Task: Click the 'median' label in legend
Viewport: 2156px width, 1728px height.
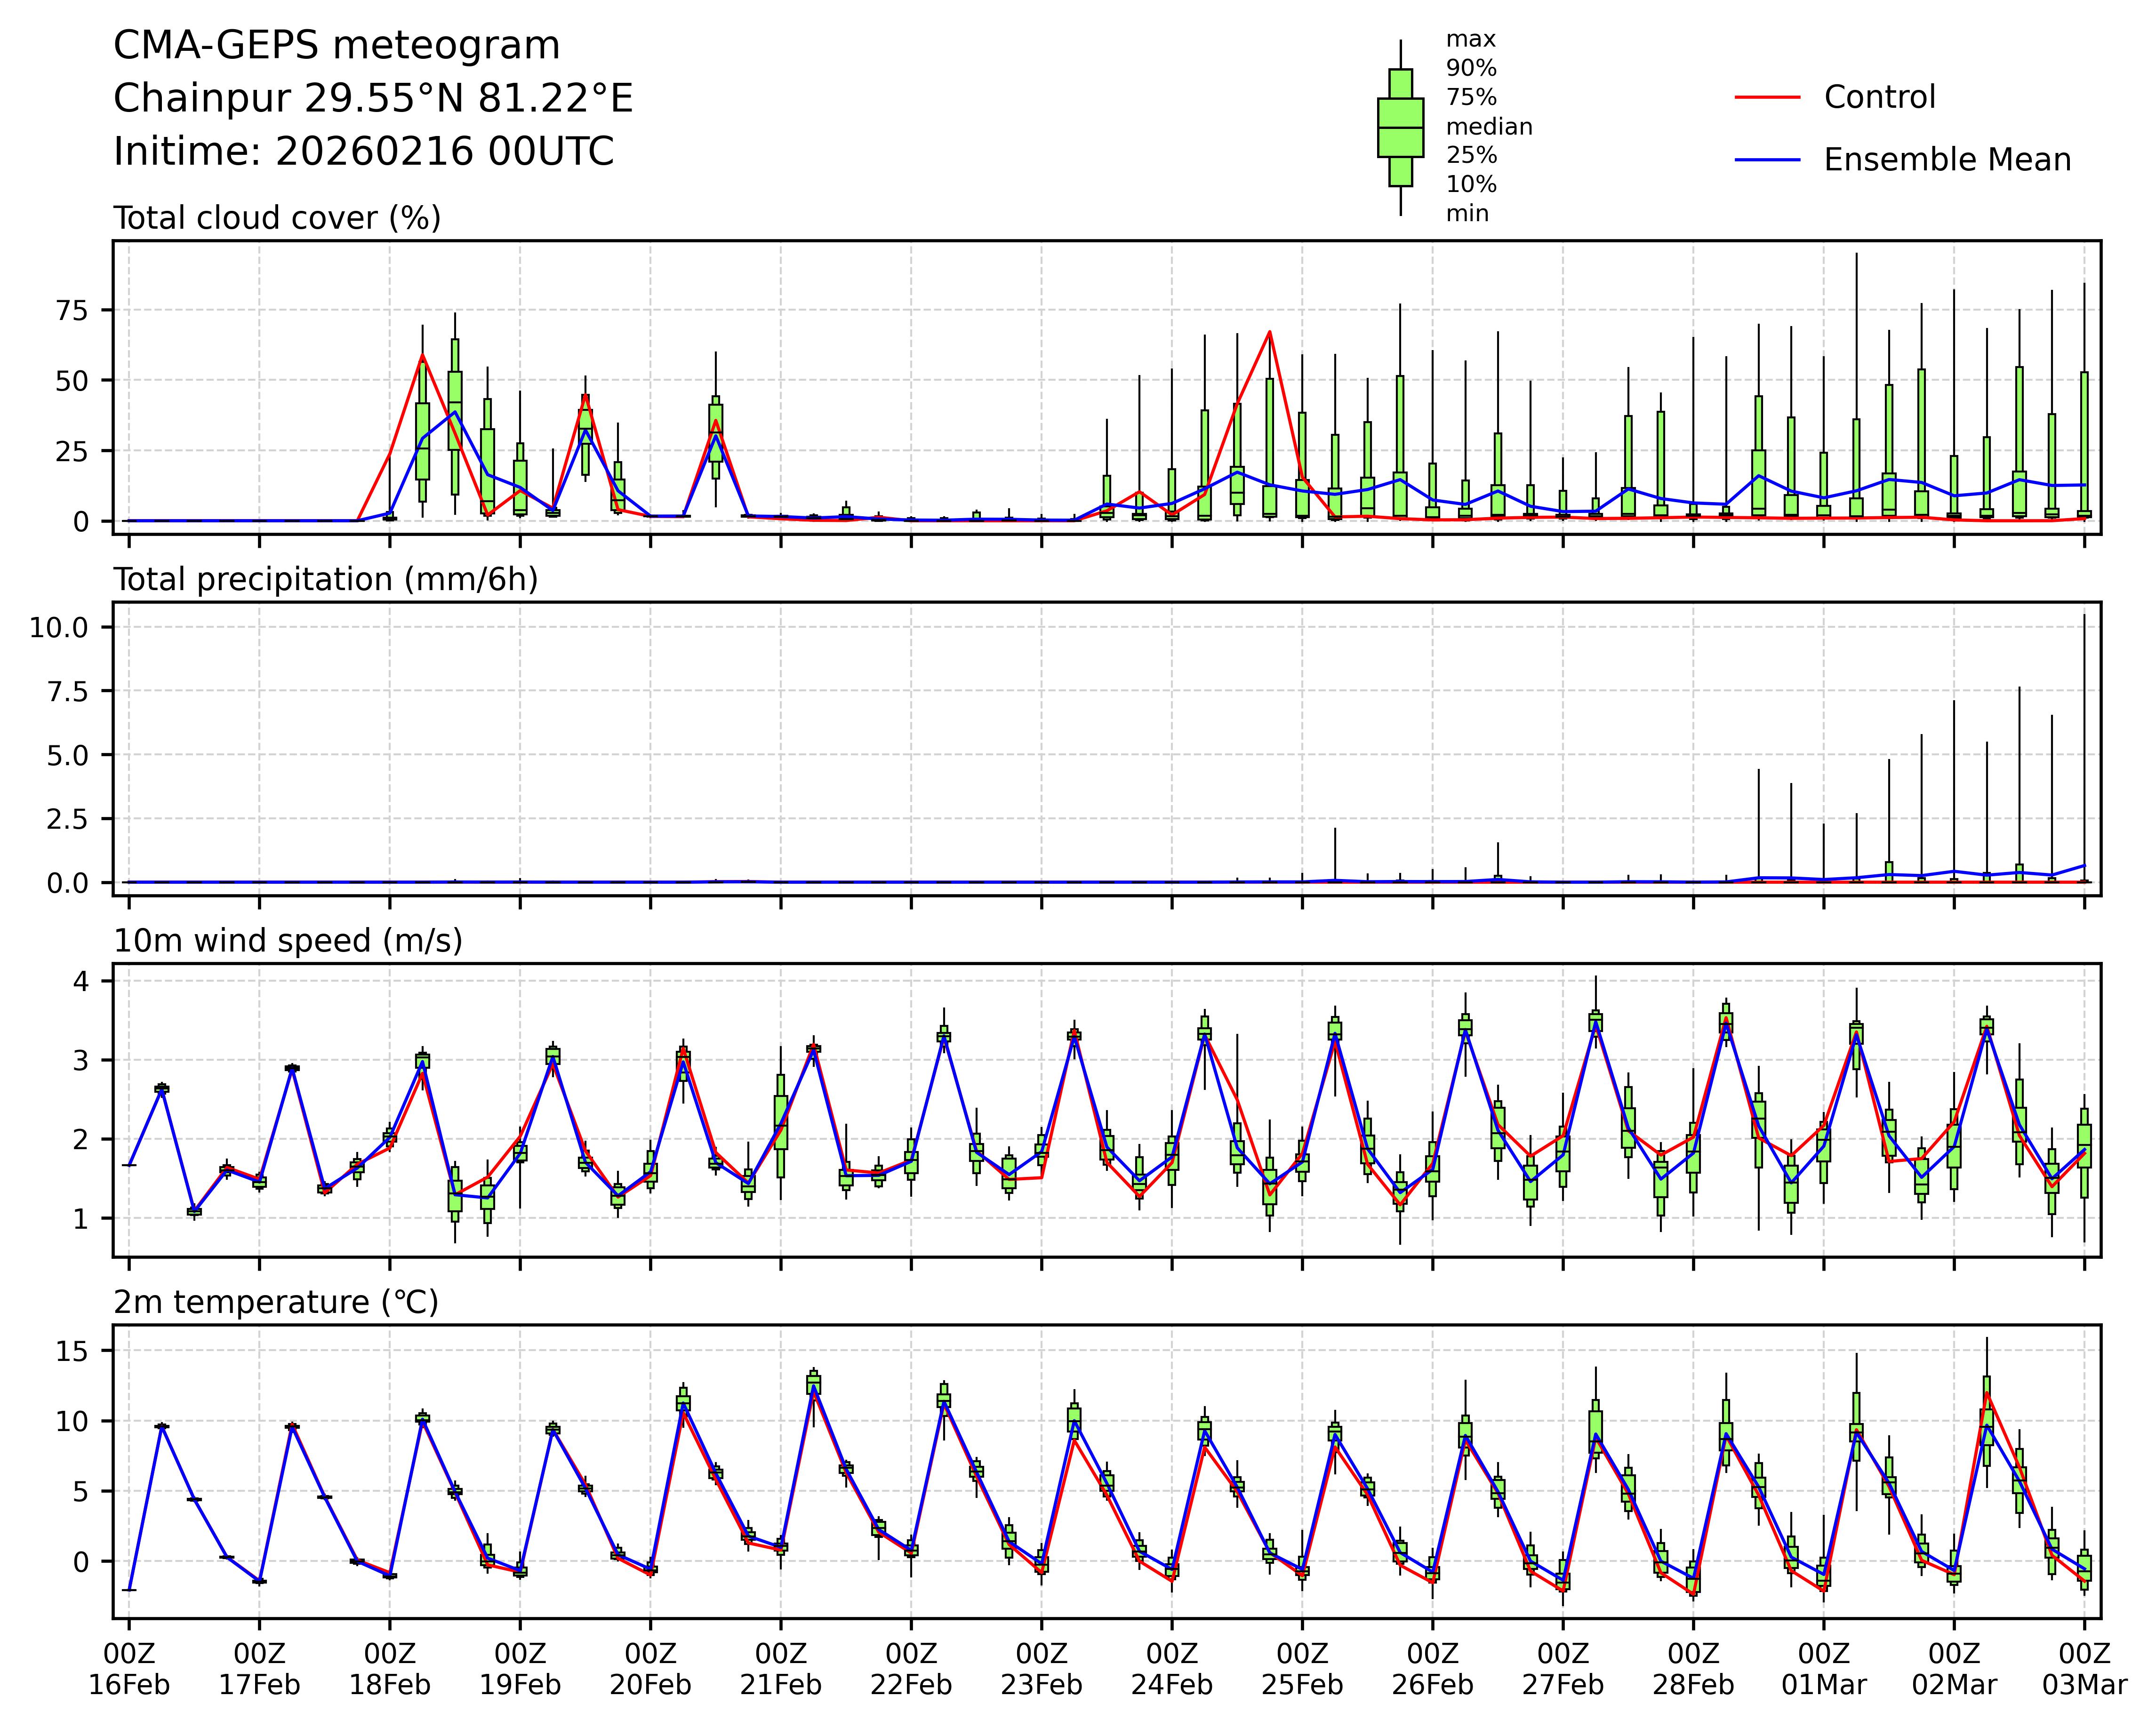Action: 1489,127
